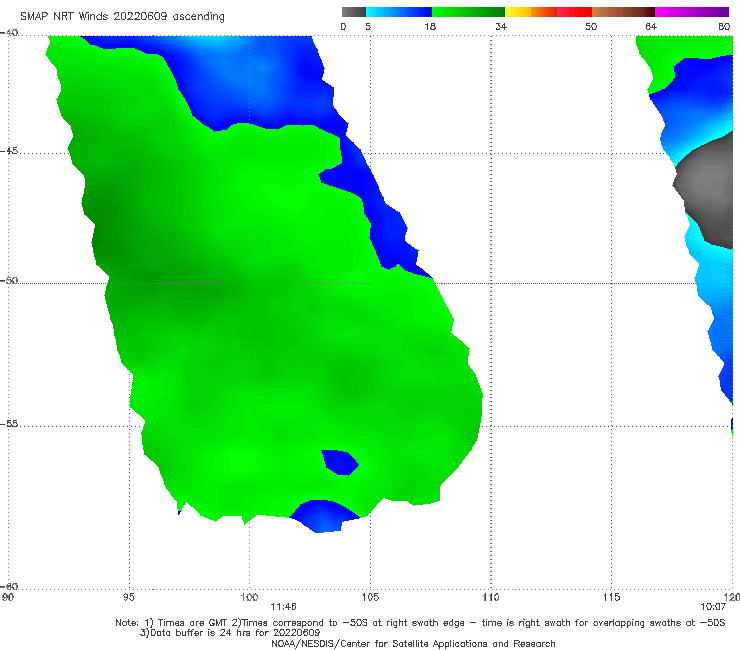This screenshot has width=740, height=650.
Task: Click the red segment of the color bar
Action: pyautogui.click(x=574, y=12)
